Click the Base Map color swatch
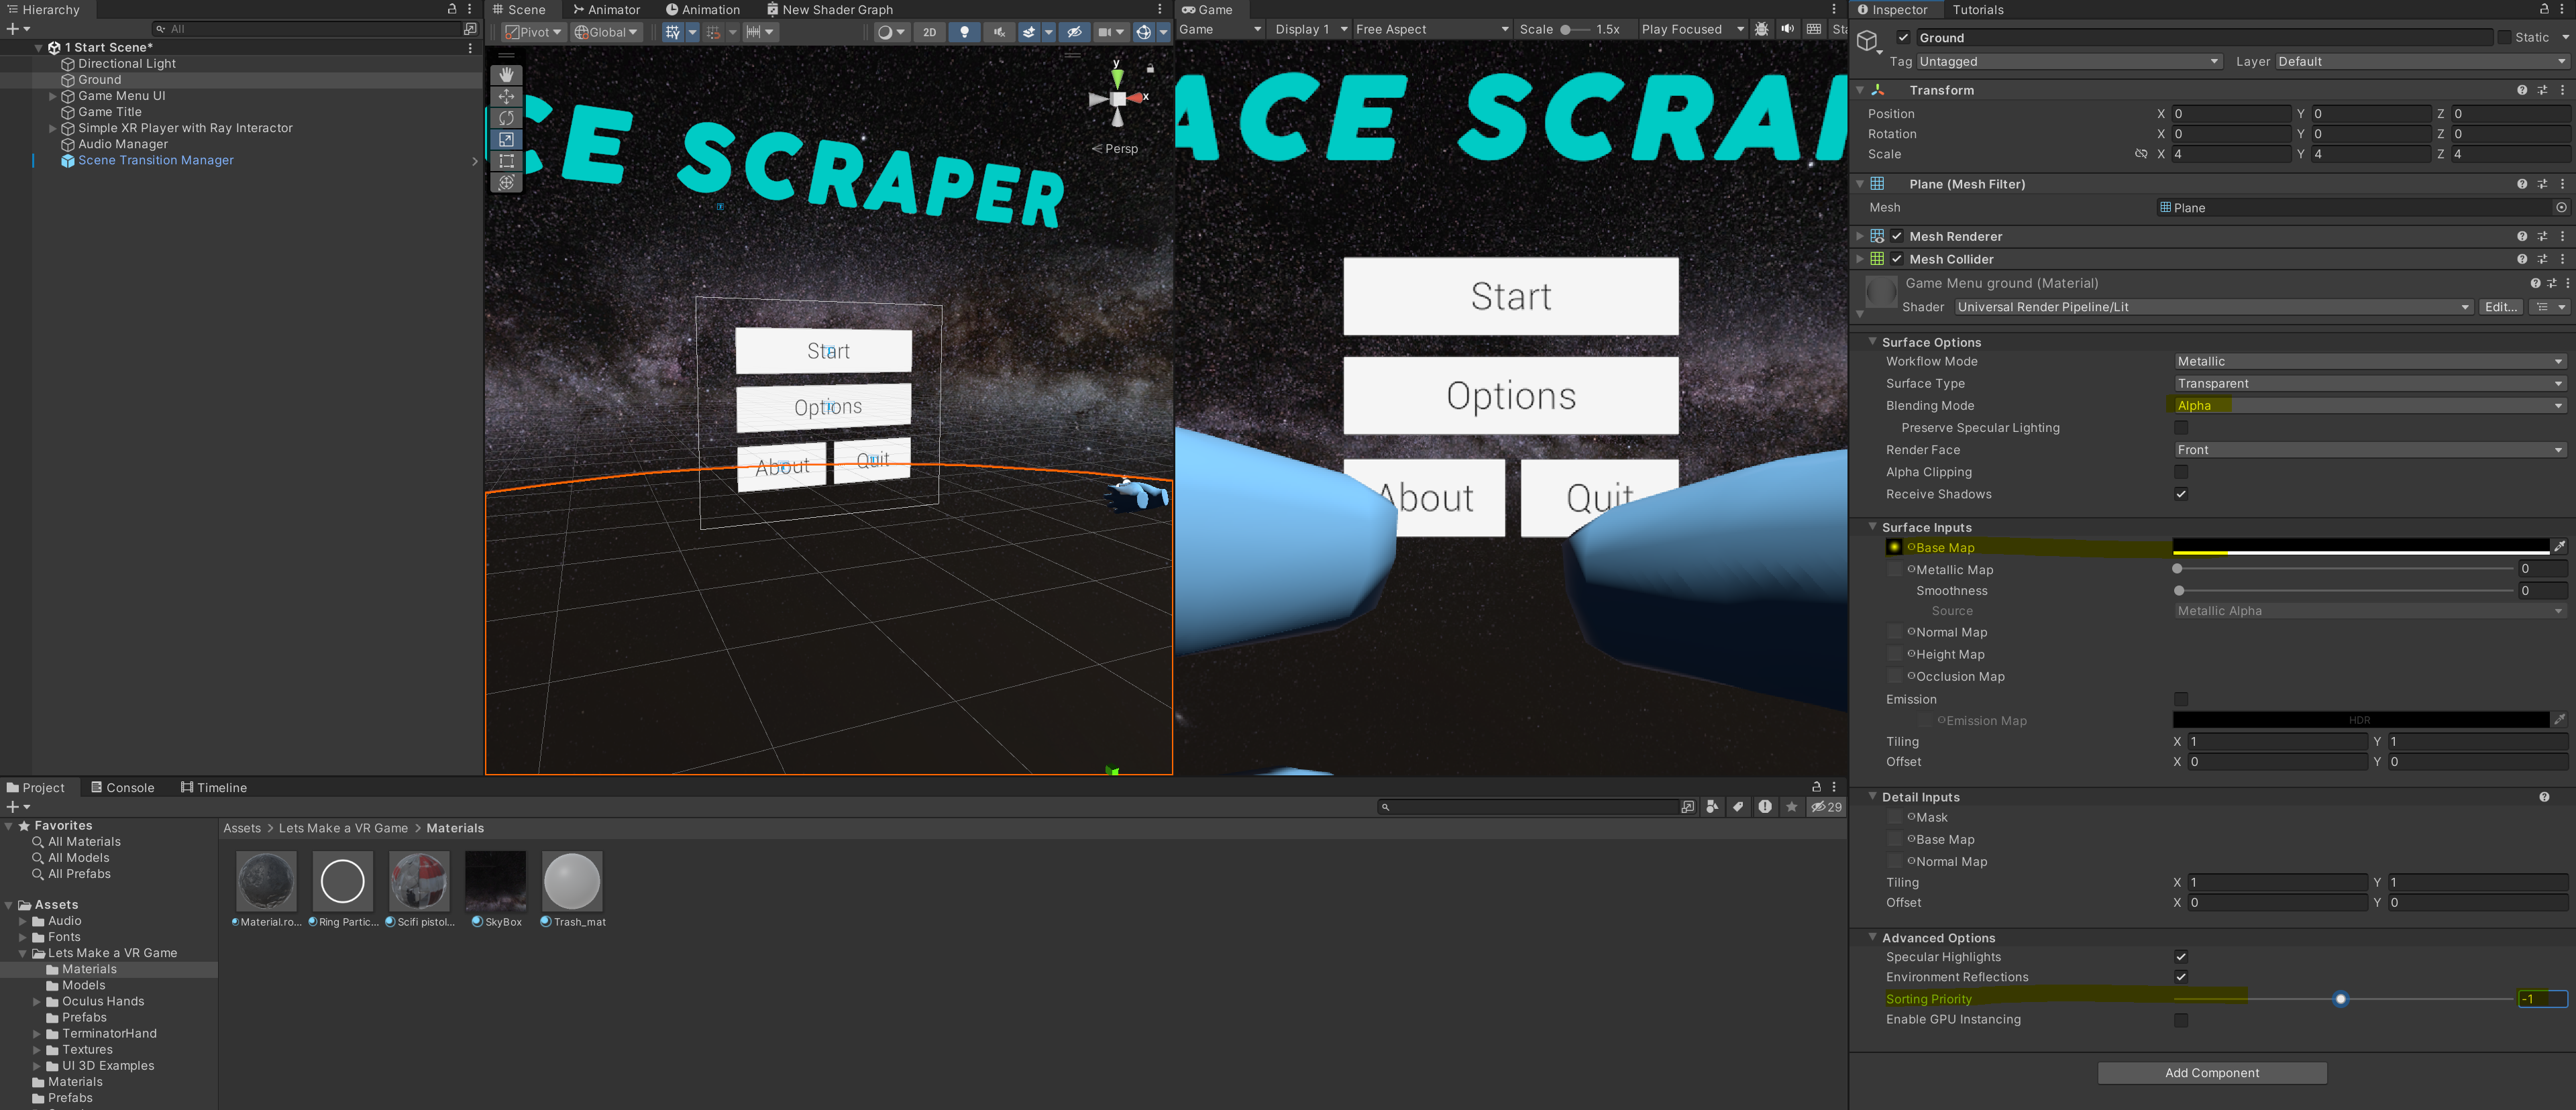Viewport: 2576px width, 1110px height. 2360,547
